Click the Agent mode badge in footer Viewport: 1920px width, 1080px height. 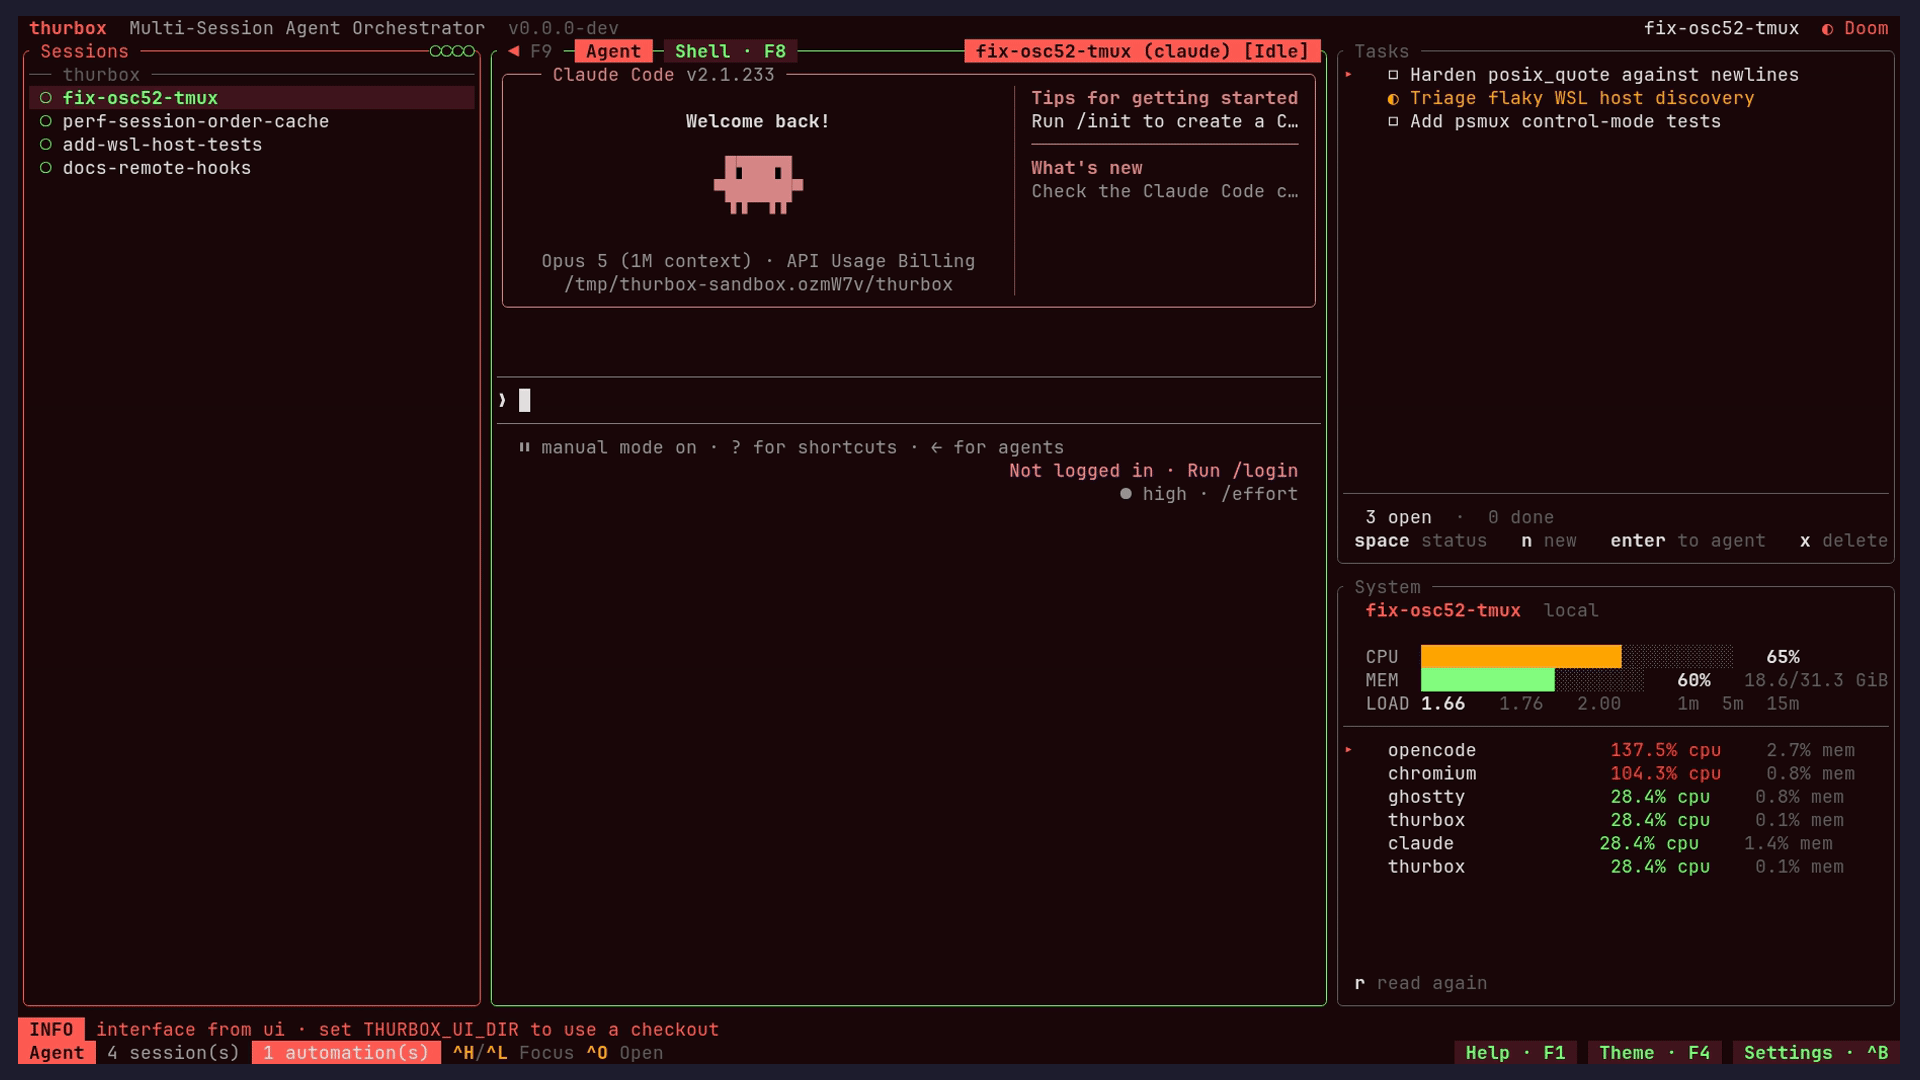[x=57, y=1053]
